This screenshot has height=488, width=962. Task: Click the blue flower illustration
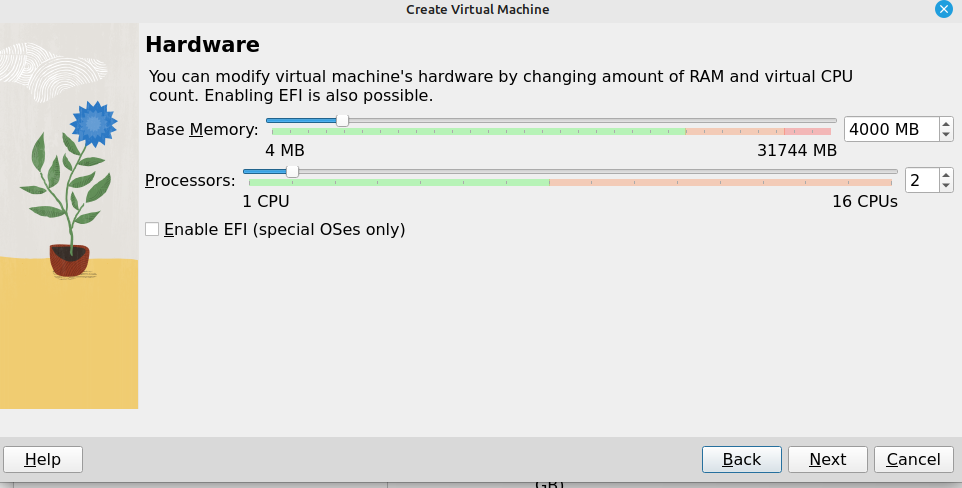point(93,124)
